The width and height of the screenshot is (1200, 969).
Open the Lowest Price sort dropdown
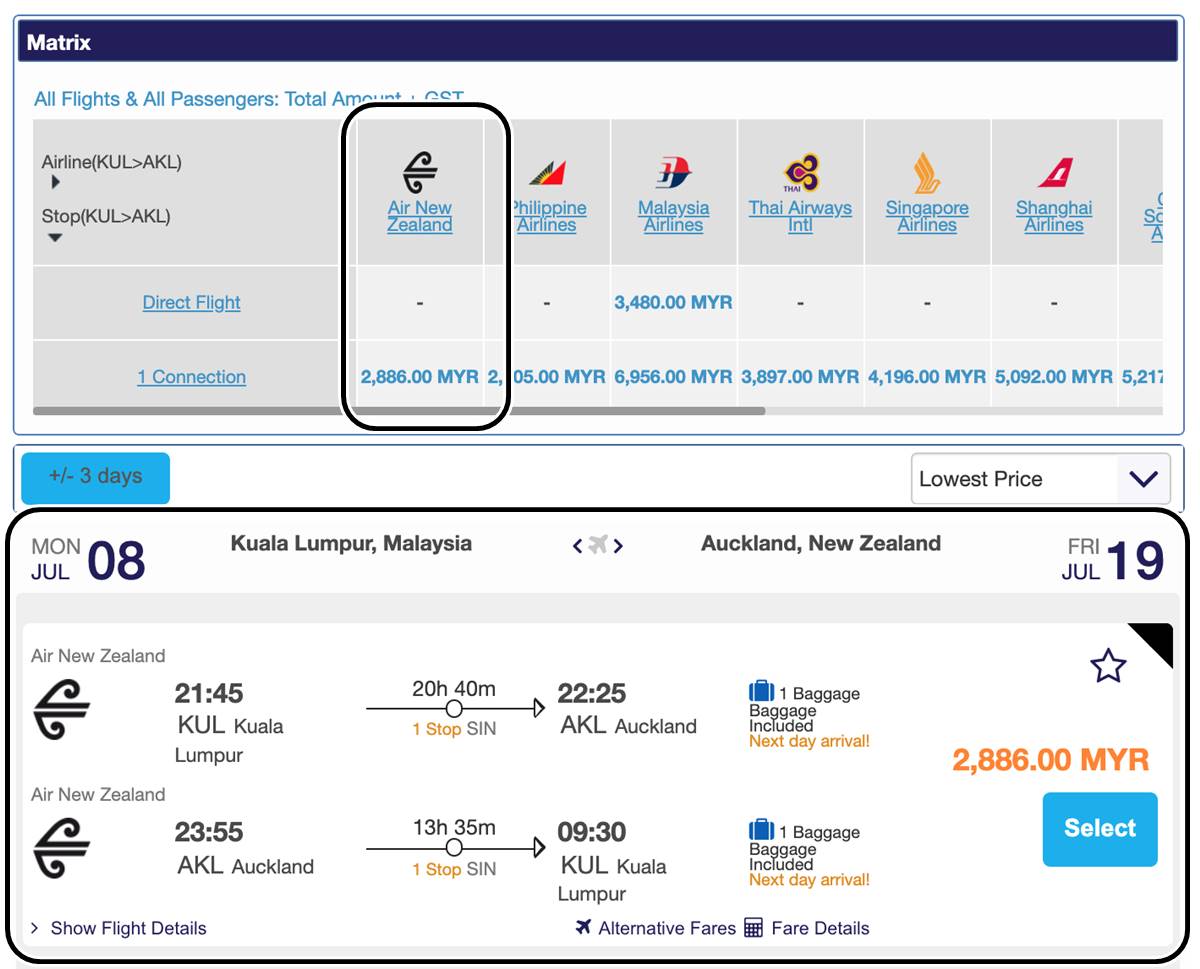(x=1040, y=479)
